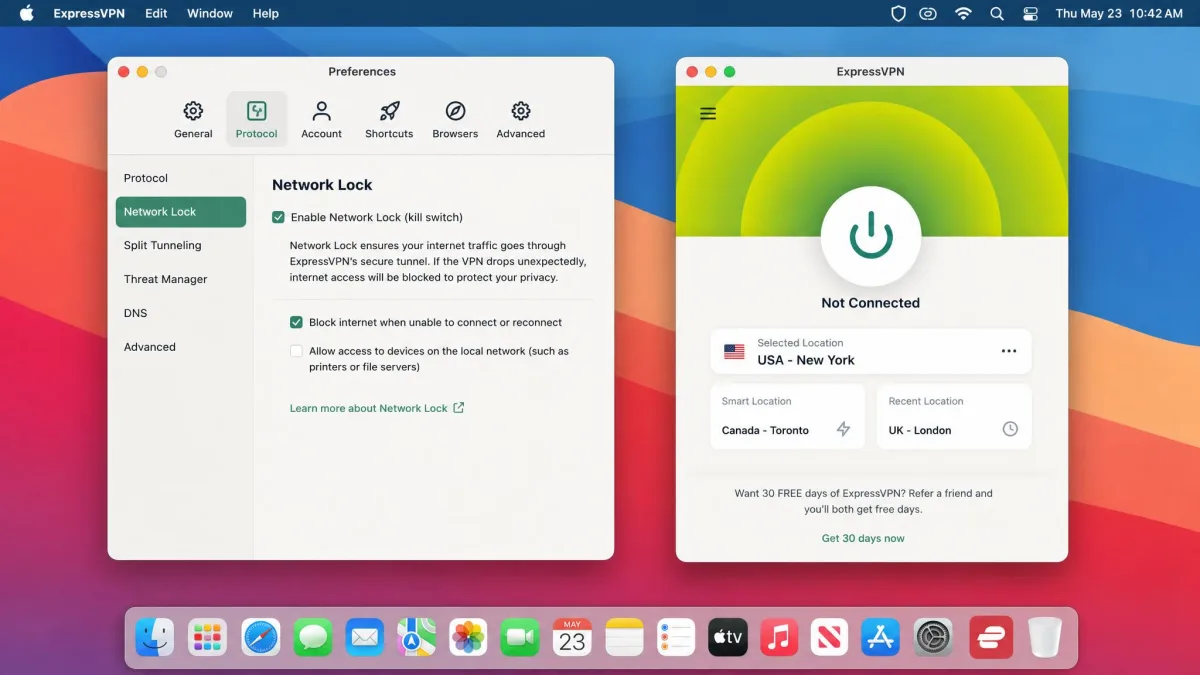
Task: Check Allow access to local network devices
Action: [296, 351]
